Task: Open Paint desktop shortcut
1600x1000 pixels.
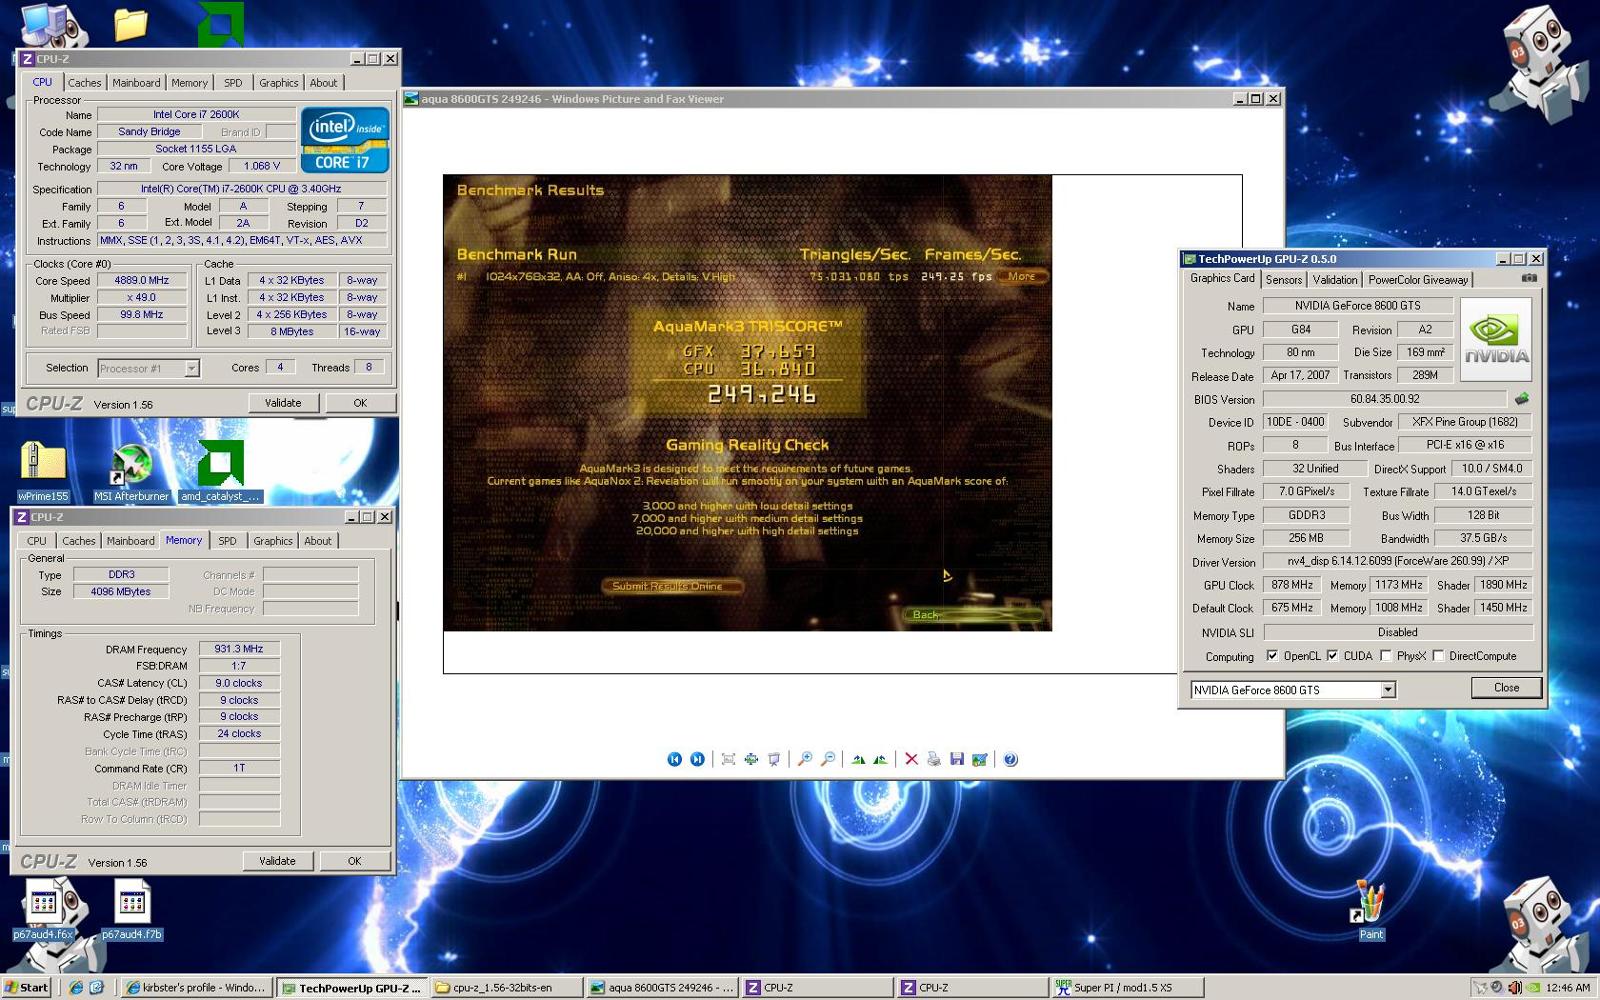Action: tap(1370, 908)
